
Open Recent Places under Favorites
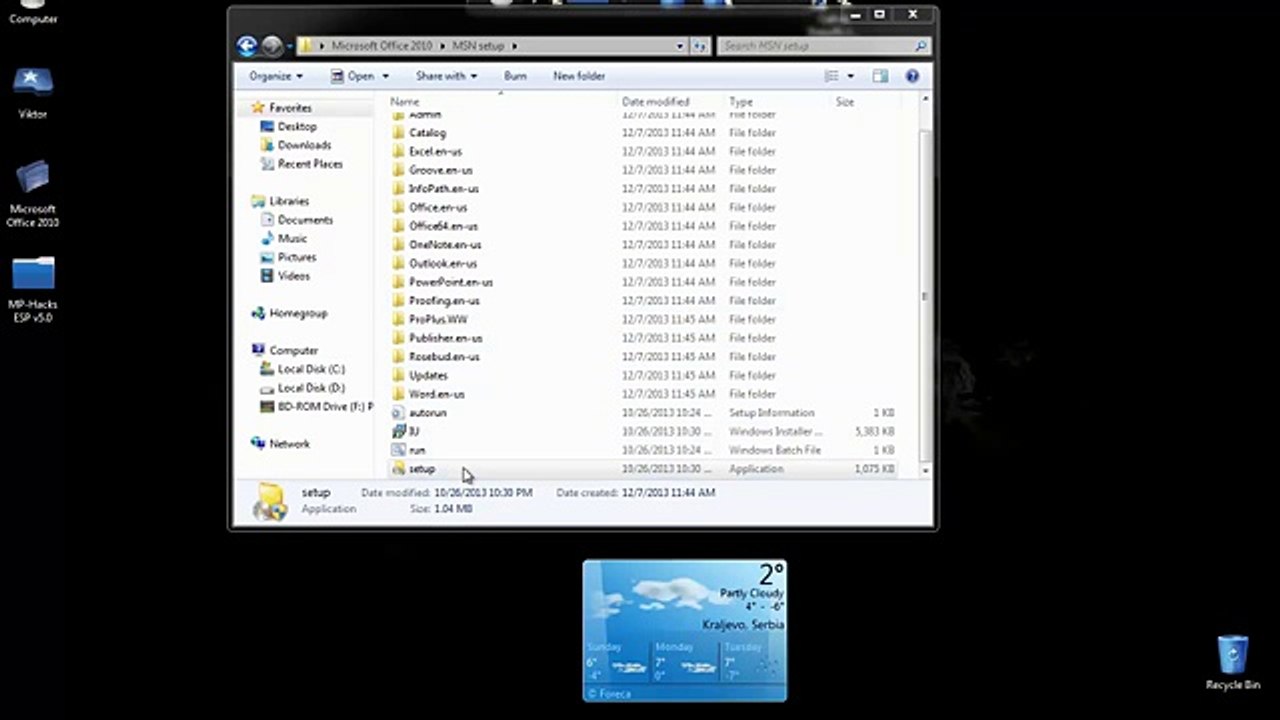click(310, 164)
